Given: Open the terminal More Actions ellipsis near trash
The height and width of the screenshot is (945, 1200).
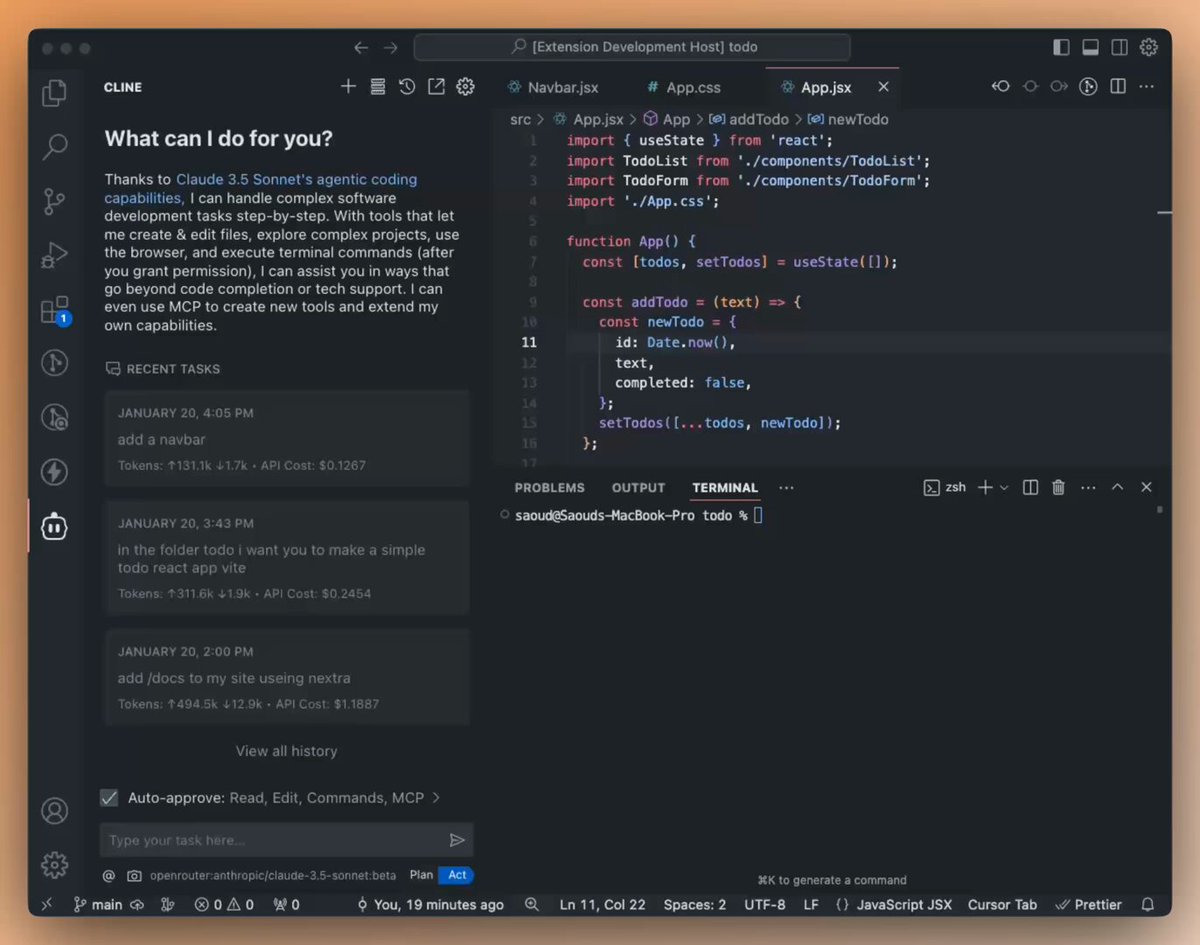Looking at the screenshot, I should click(x=1088, y=487).
